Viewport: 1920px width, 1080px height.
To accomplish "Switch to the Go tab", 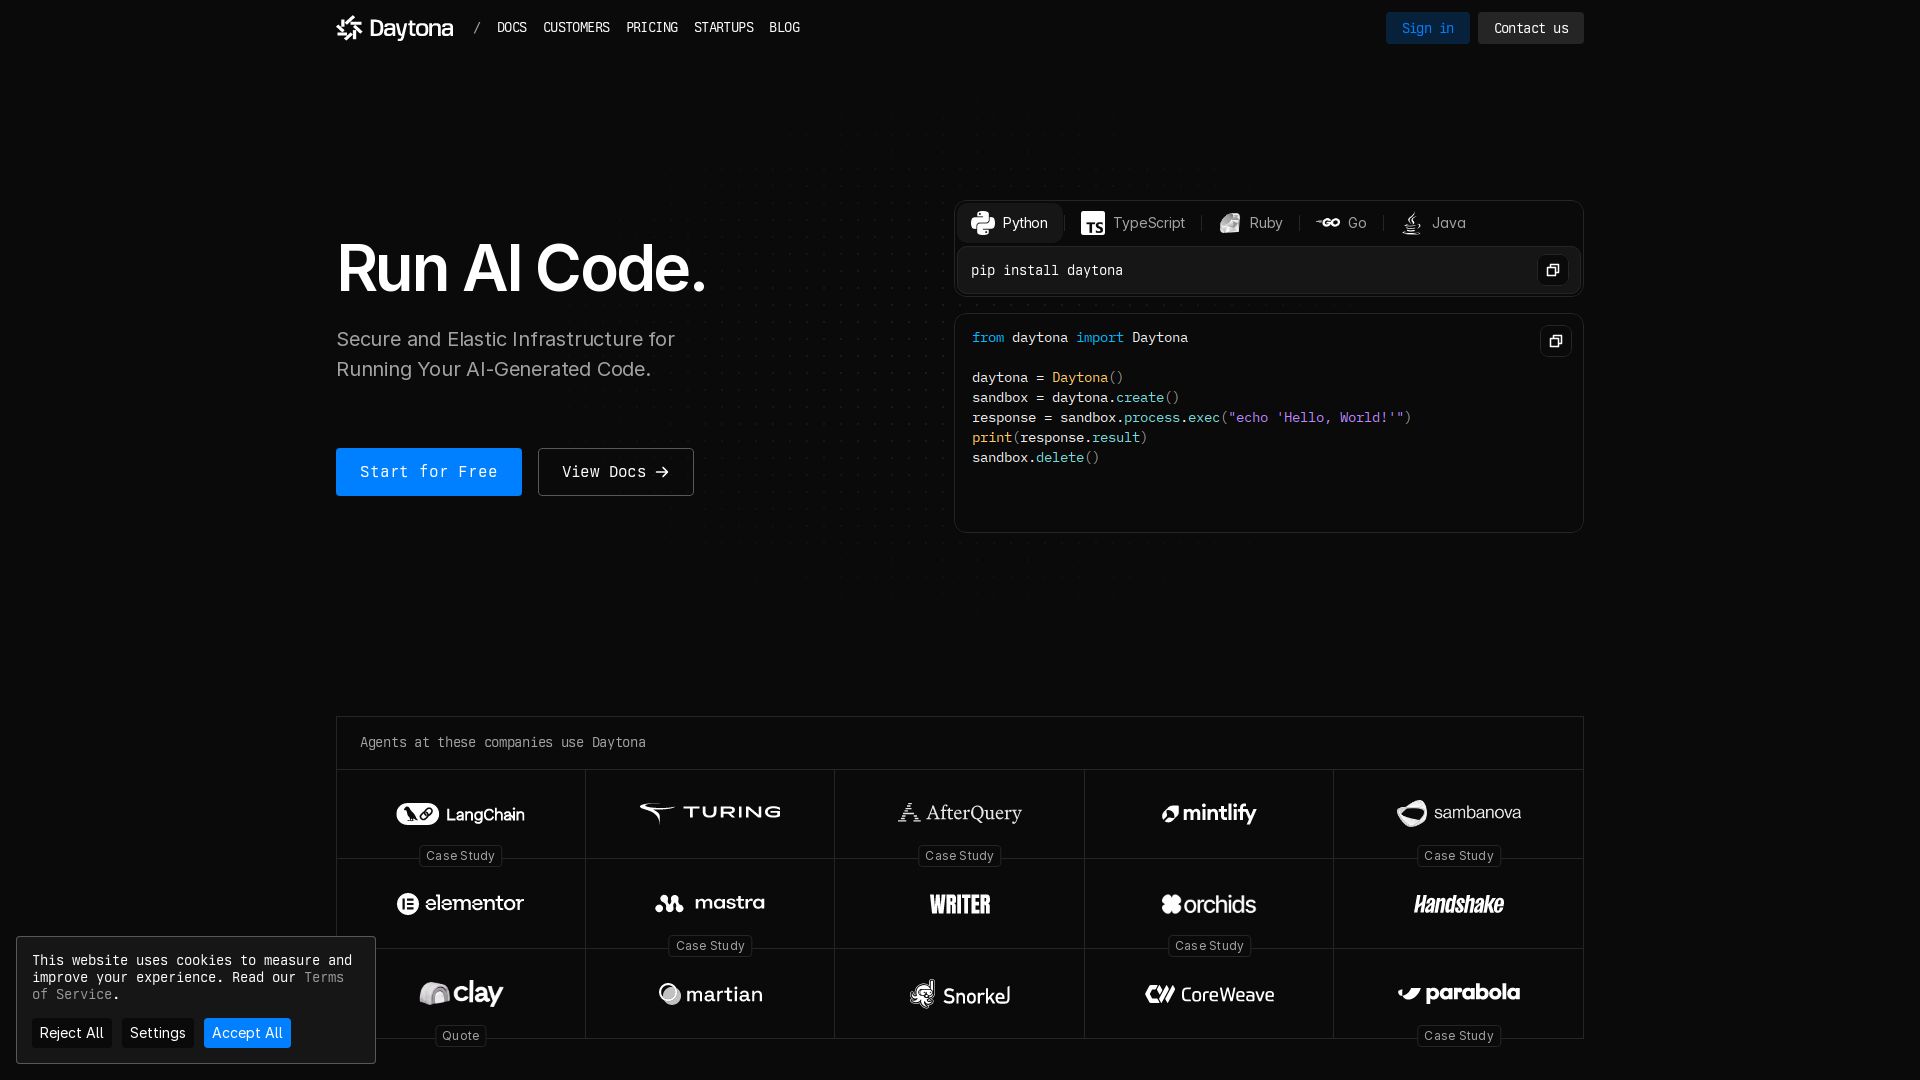I will pos(1341,223).
